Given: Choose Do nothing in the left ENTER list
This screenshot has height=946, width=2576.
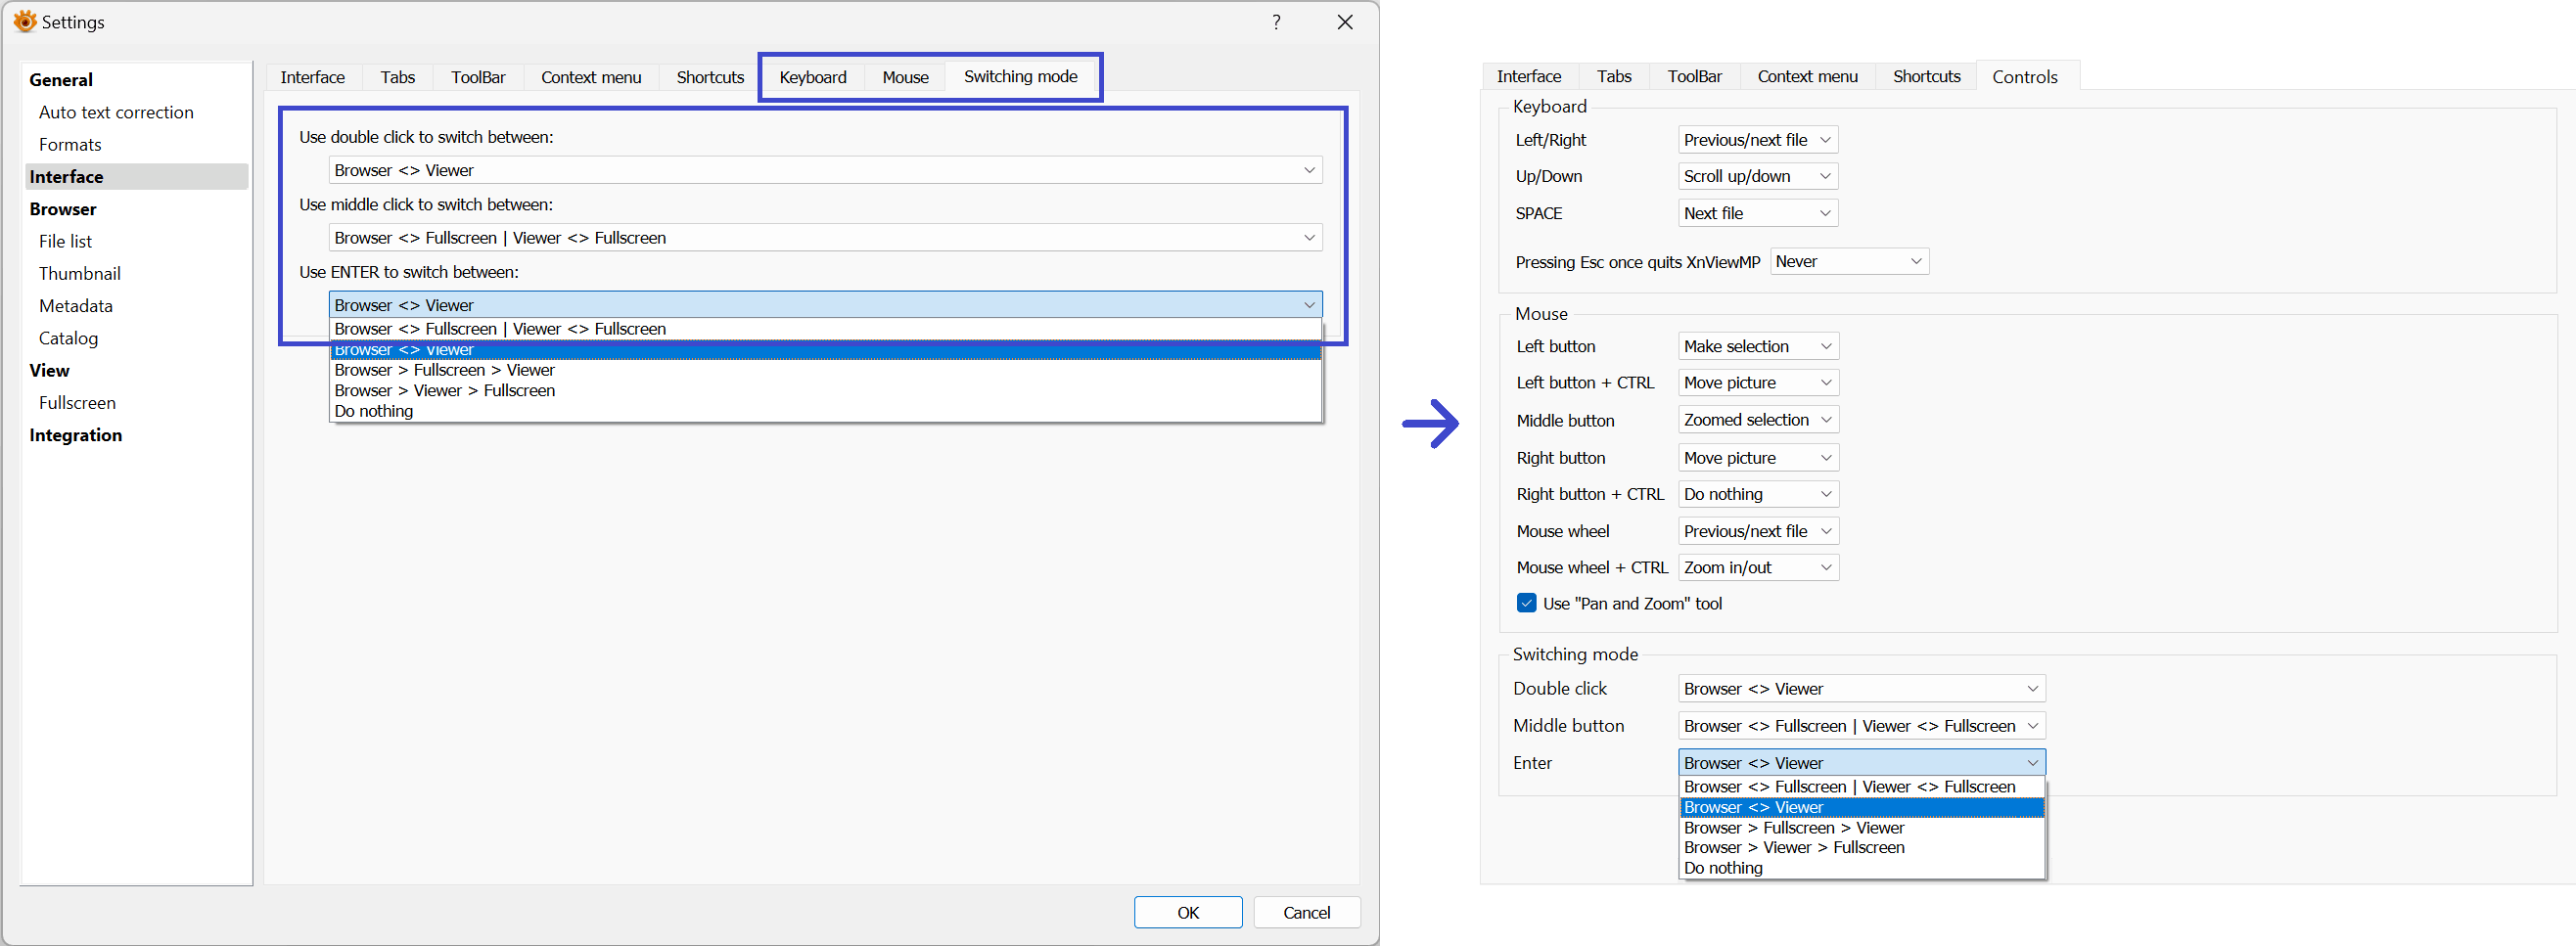Looking at the screenshot, I should pos(374,411).
